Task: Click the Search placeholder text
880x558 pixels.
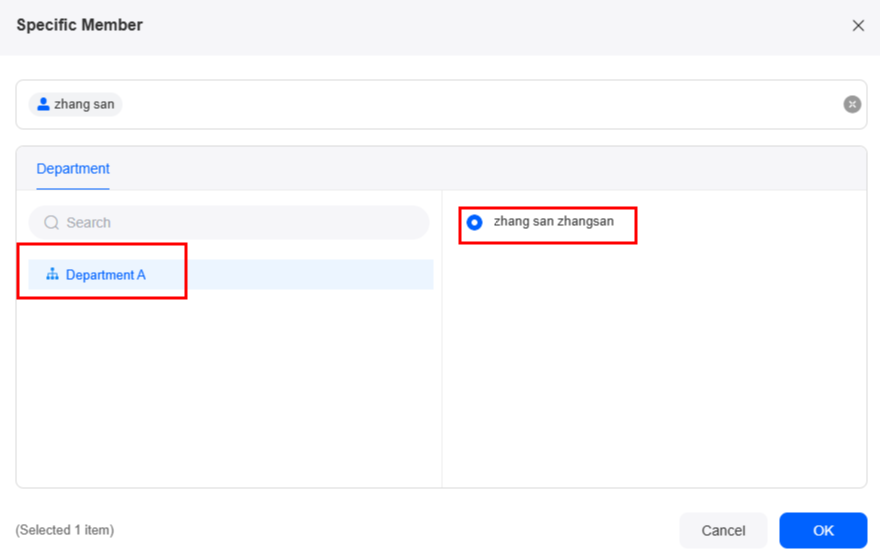Action: coord(89,222)
